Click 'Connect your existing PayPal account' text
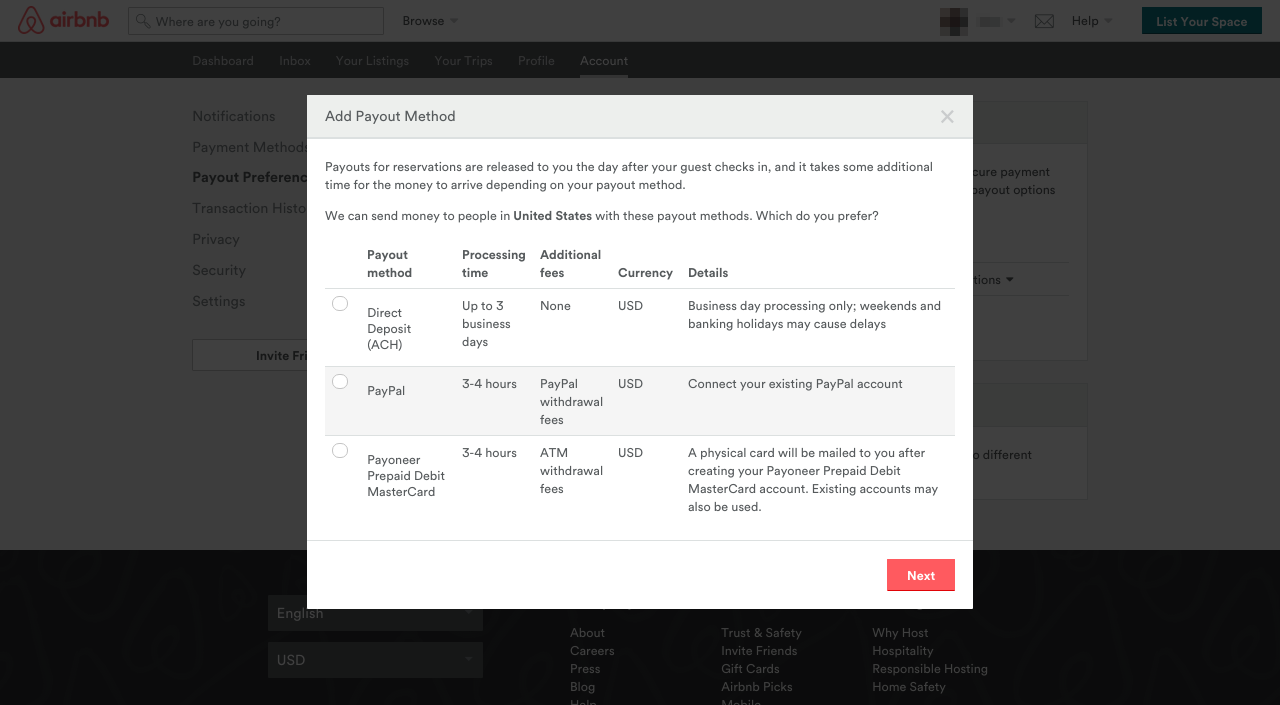 tap(795, 384)
